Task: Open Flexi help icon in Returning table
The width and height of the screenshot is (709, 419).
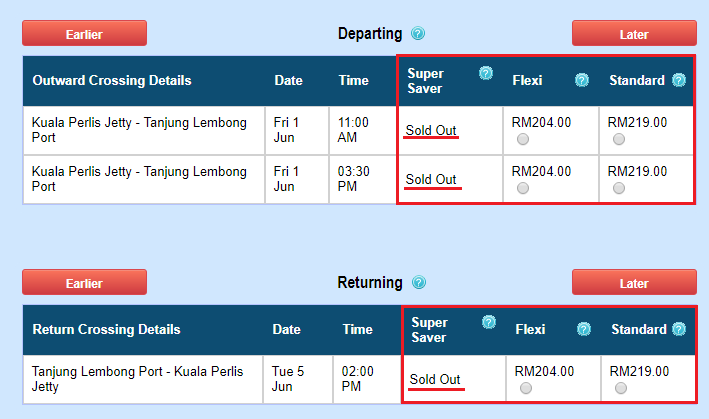Action: (x=584, y=329)
